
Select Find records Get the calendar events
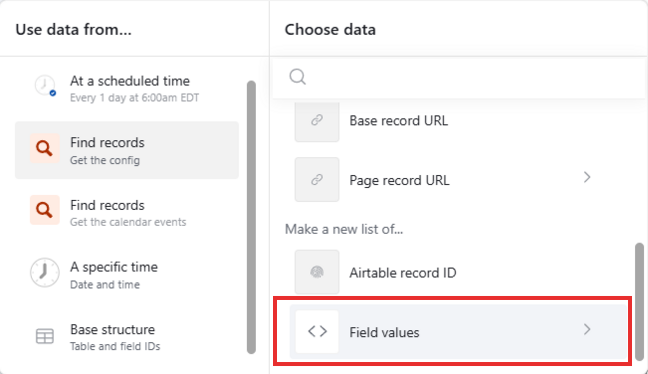pos(127,212)
